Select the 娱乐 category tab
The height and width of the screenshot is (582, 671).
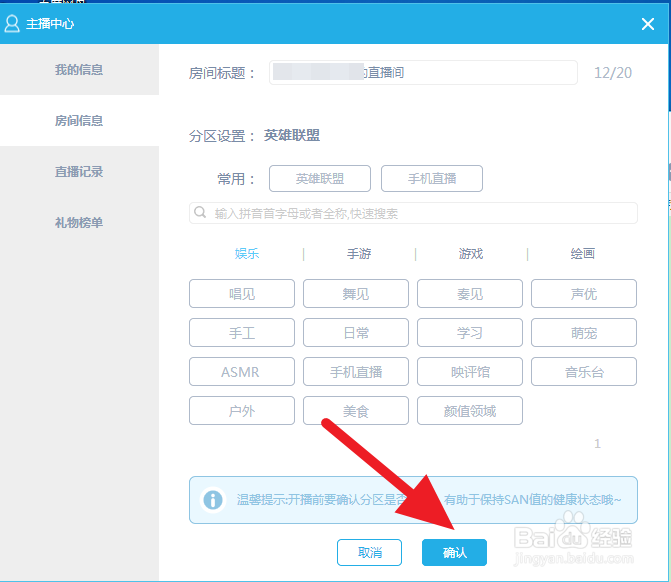247,254
